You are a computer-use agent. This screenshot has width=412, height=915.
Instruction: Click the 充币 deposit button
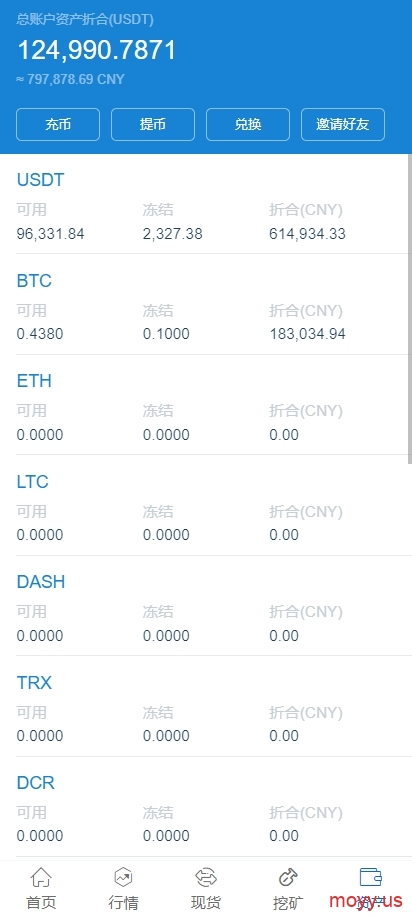pos(58,124)
